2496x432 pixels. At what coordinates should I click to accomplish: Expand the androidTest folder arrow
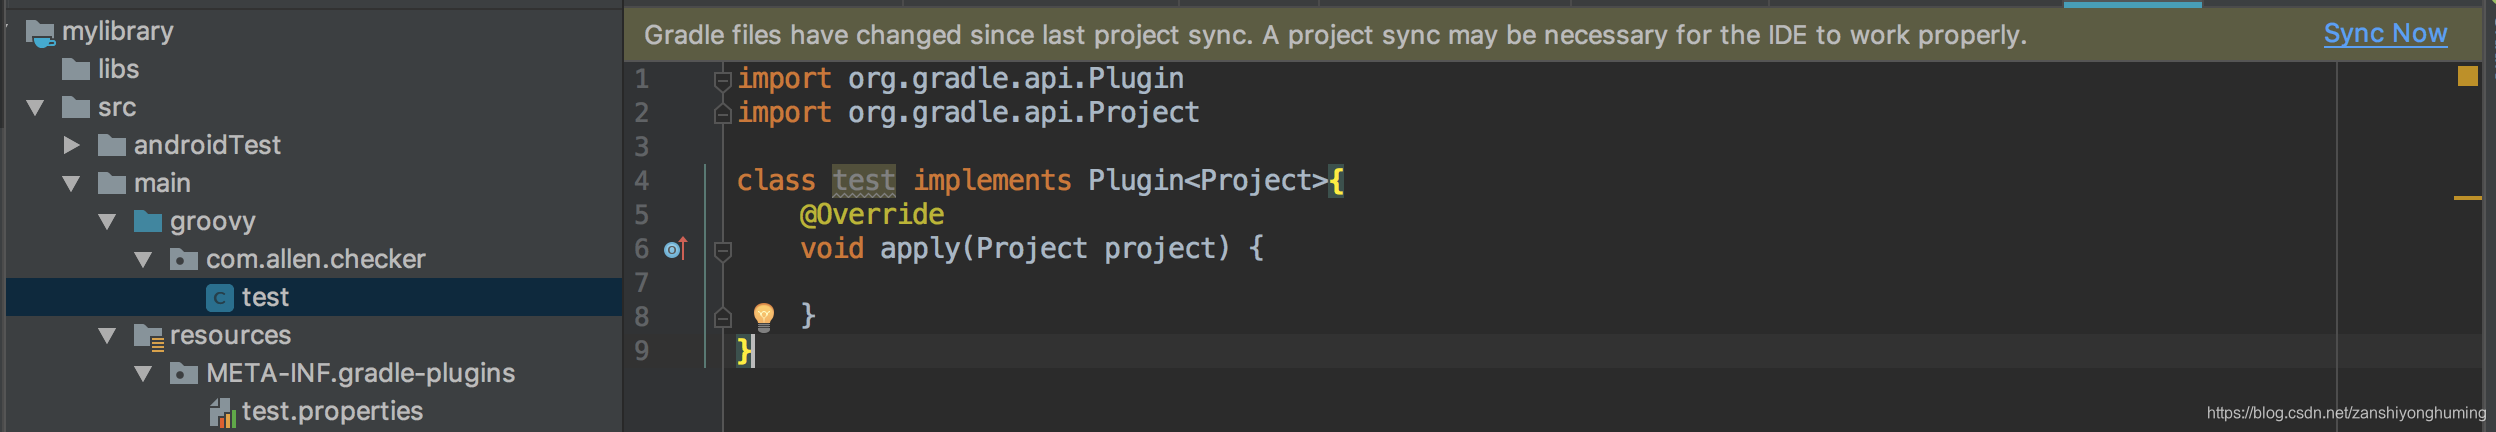pos(71,145)
